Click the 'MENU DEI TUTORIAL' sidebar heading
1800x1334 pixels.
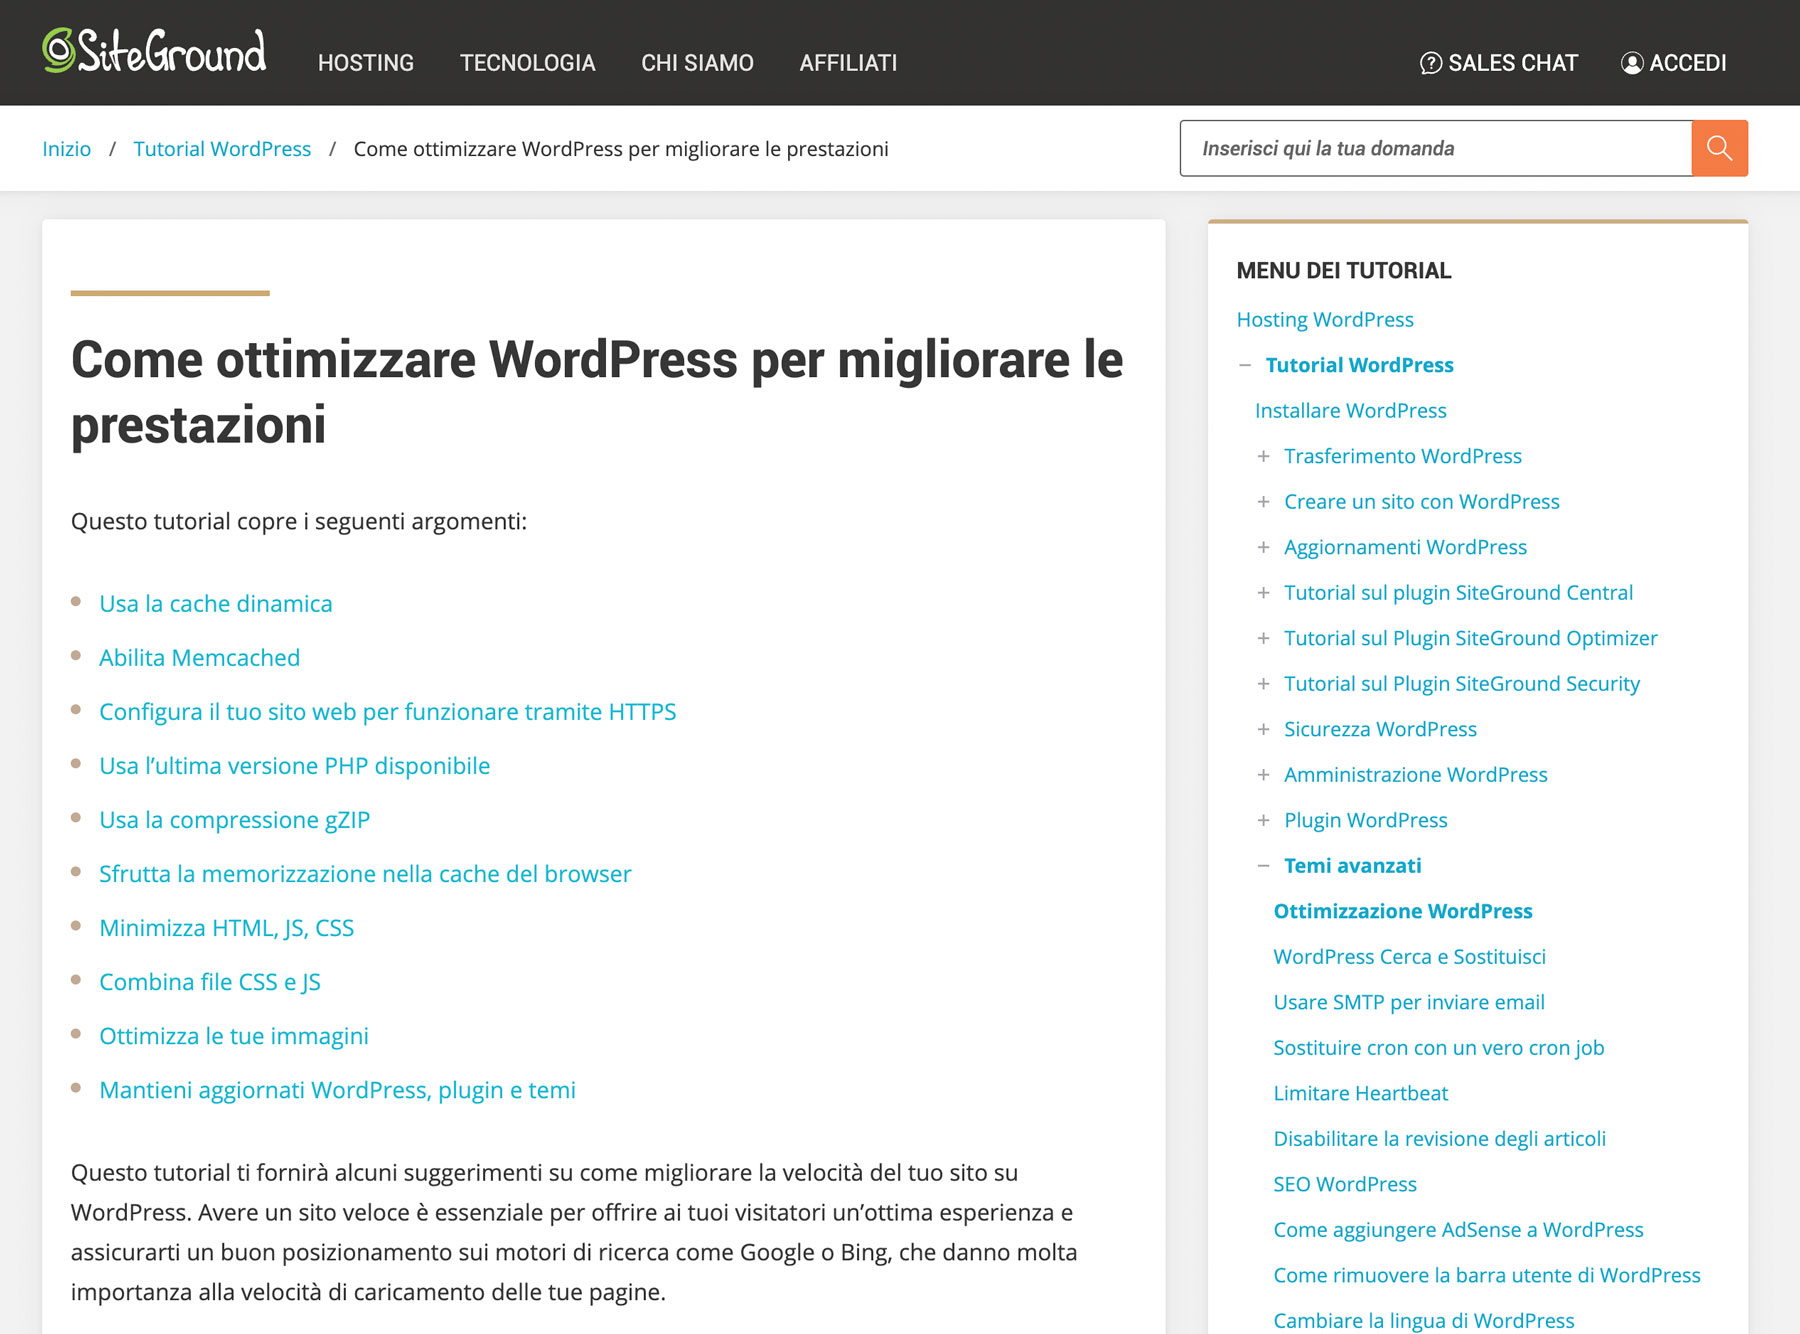coord(1343,271)
